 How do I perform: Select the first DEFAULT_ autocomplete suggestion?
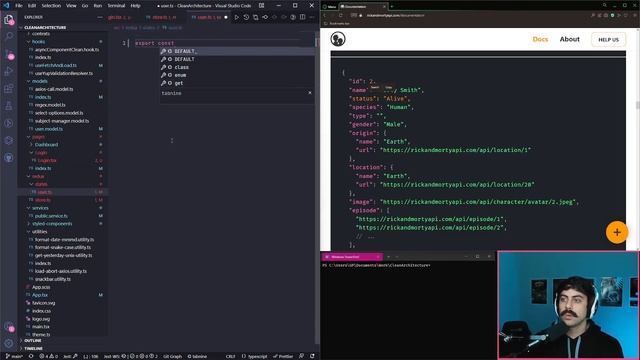click(x=236, y=51)
